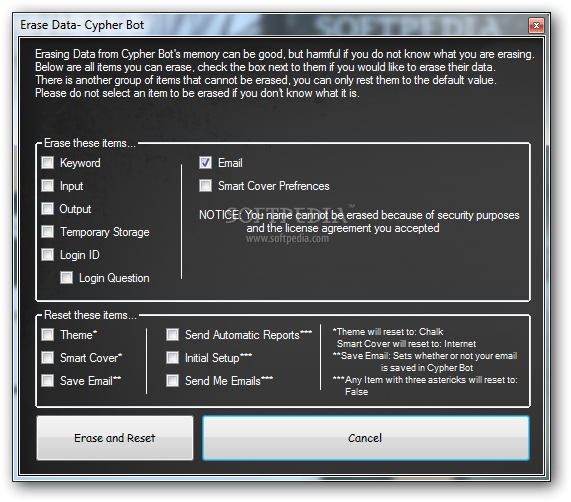Viewport: 571px width, 502px height.
Task: Click the NOTICE text about name erasure
Action: (x=359, y=222)
